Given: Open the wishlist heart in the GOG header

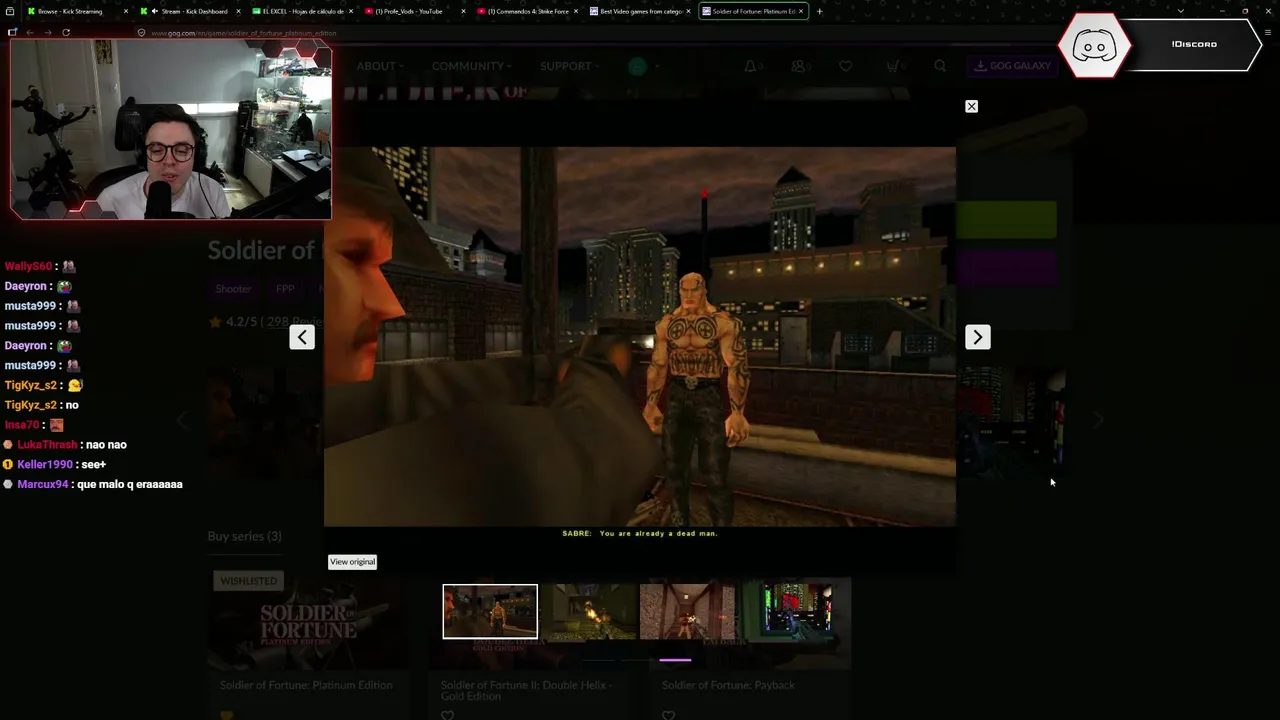Looking at the screenshot, I should [x=845, y=66].
